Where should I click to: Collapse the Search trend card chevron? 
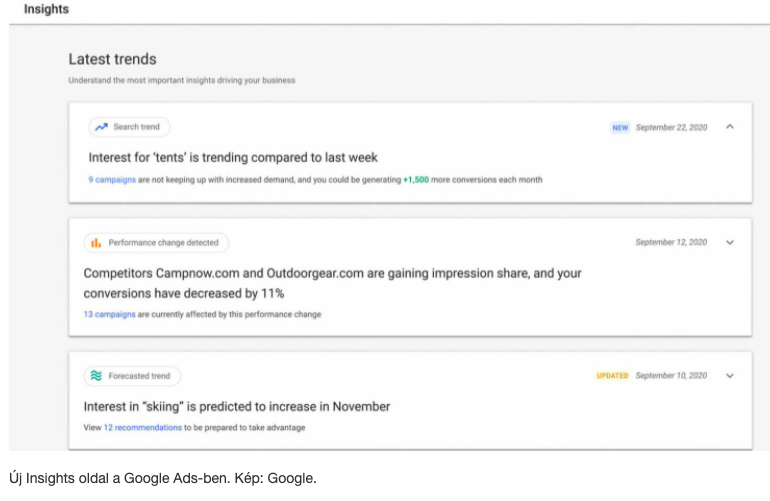point(730,127)
